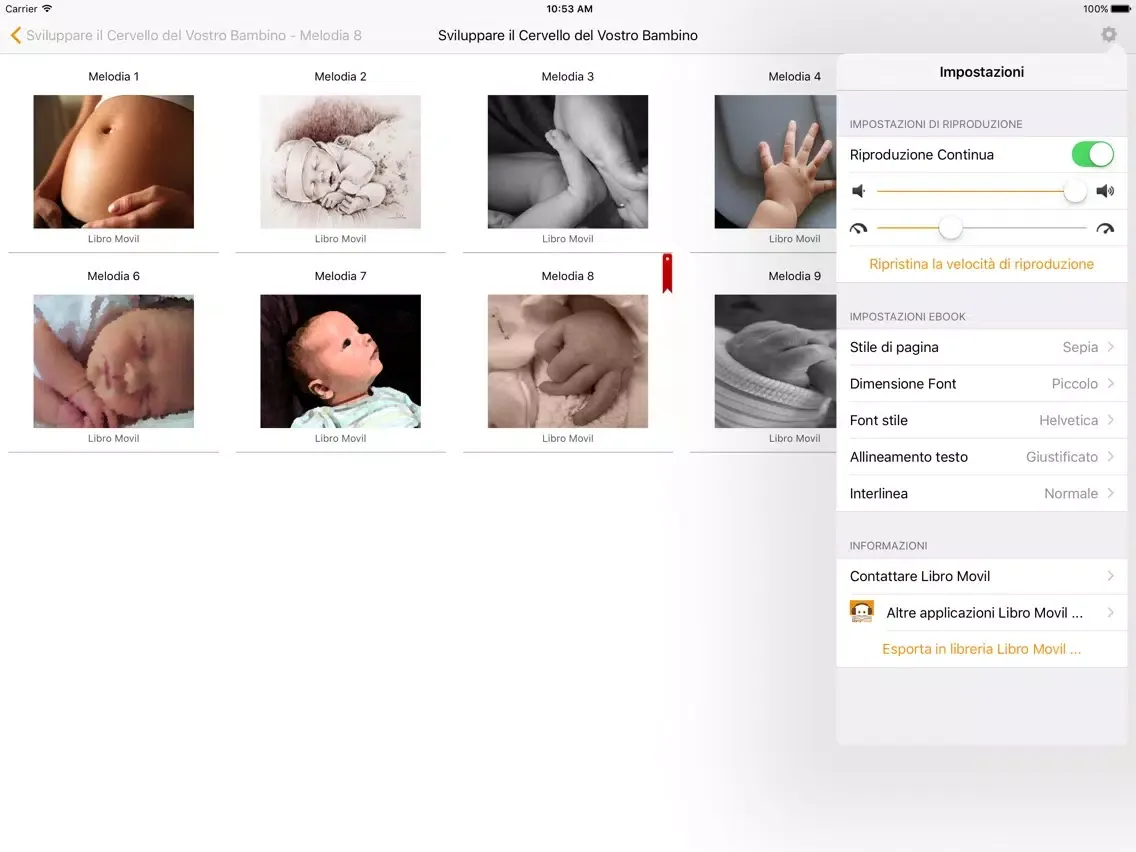Tap the red bookmark ribbon on Melodia 8
Screen dimensions: 1136x852
pos(667,273)
